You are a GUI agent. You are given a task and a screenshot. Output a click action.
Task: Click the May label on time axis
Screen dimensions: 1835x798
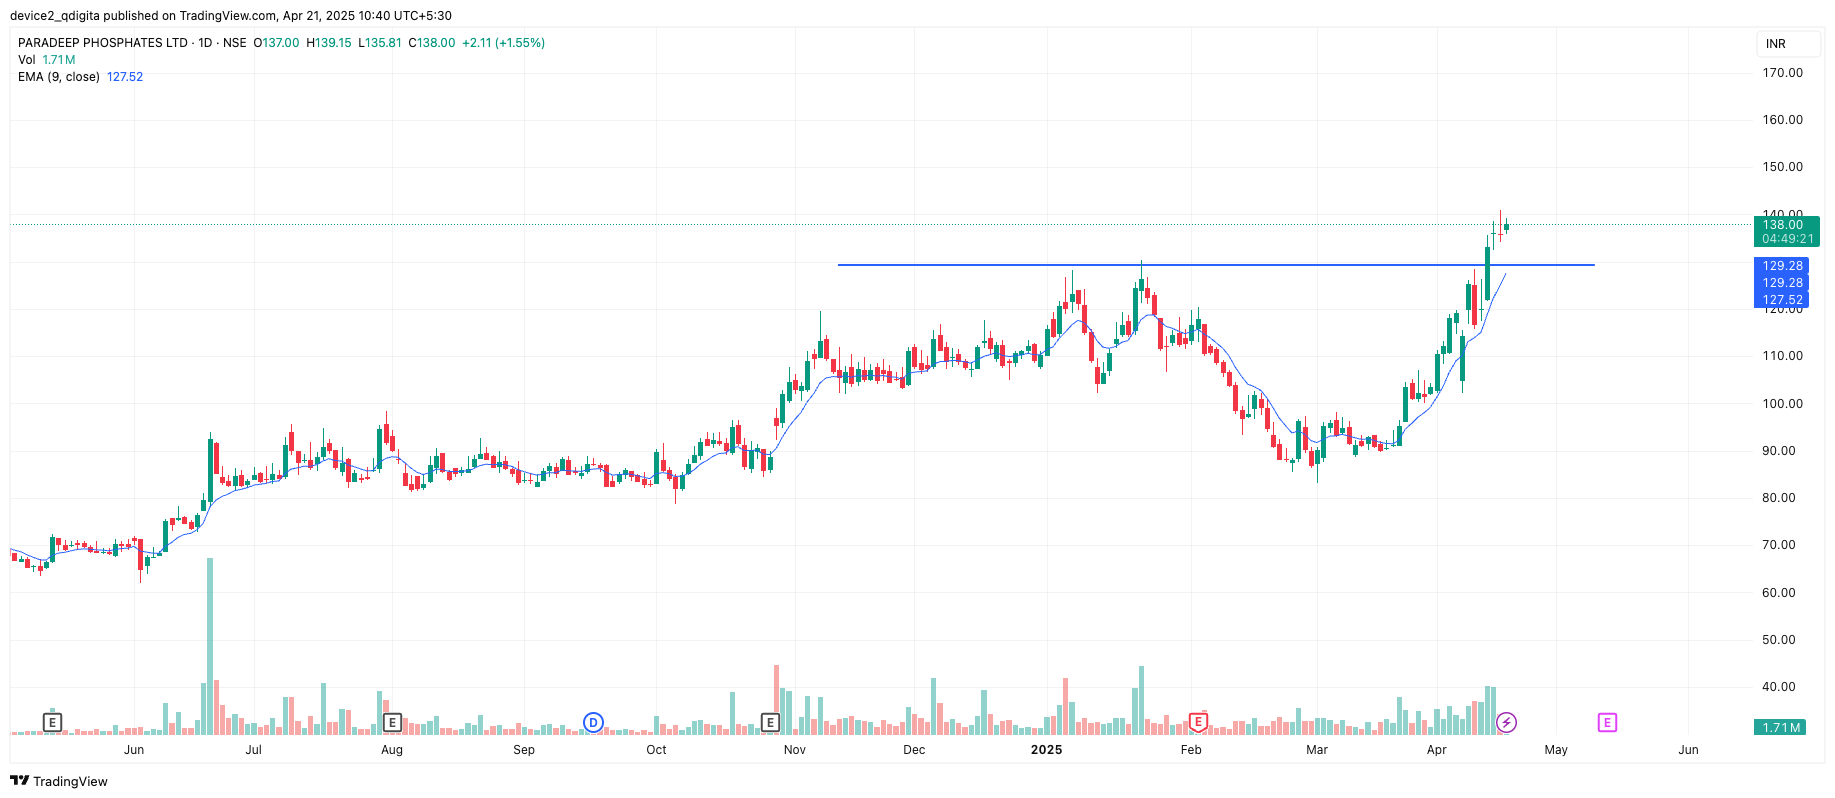(x=1556, y=750)
